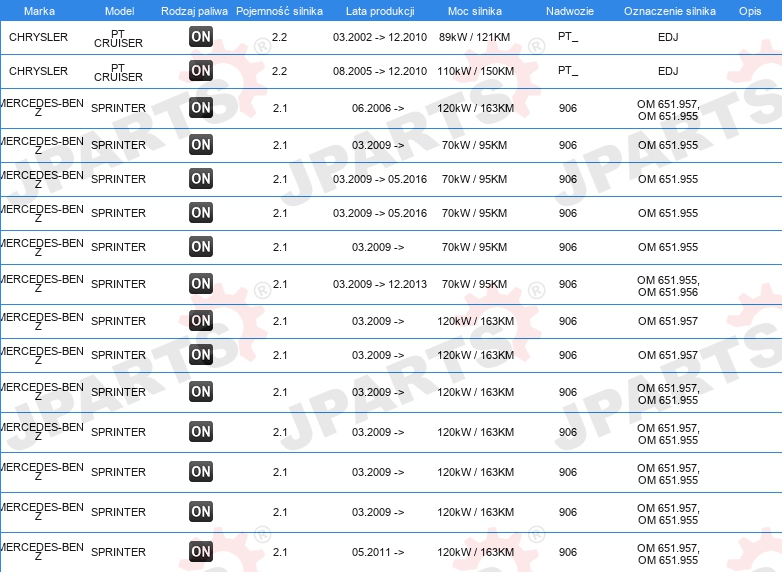Select 2.1 capacity in the 06.2006 row
The image size is (782, 572).
click(x=280, y=108)
